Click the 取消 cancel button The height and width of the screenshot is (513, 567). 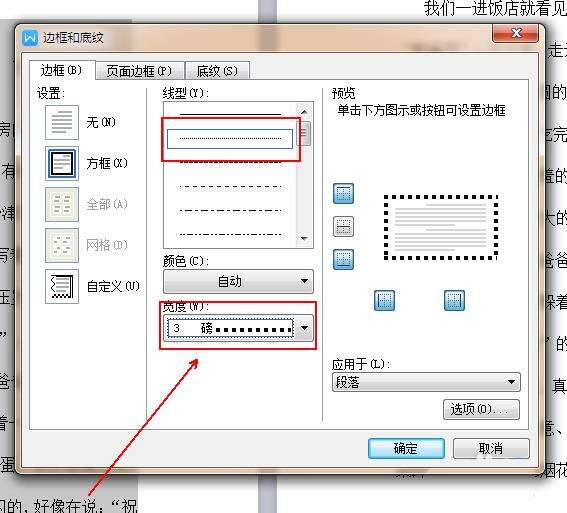click(x=491, y=449)
